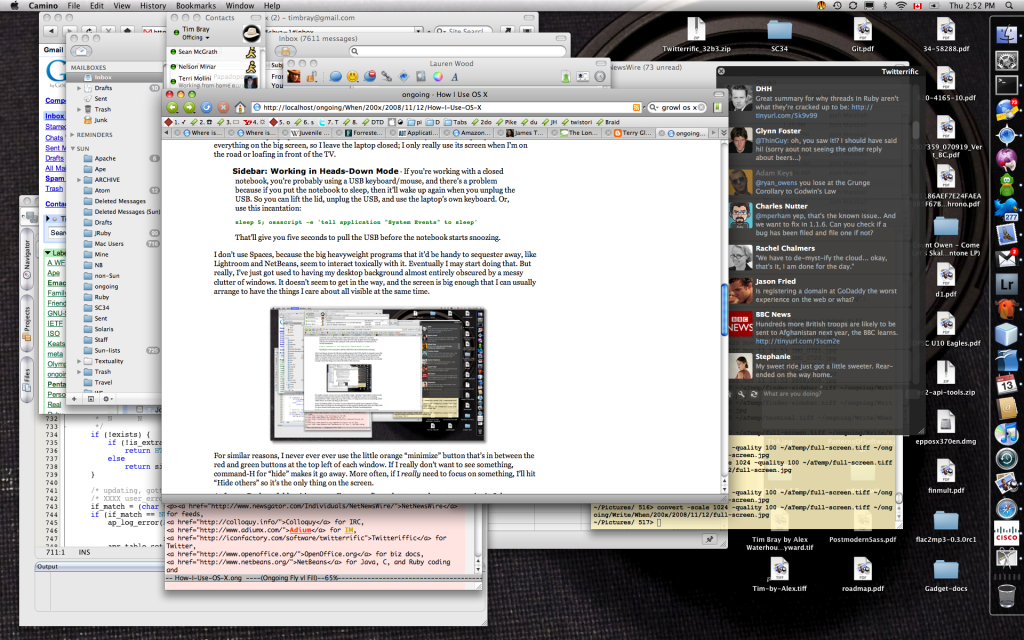Launch Terminal from the Dock
The image size is (1024, 640).
[1007, 85]
